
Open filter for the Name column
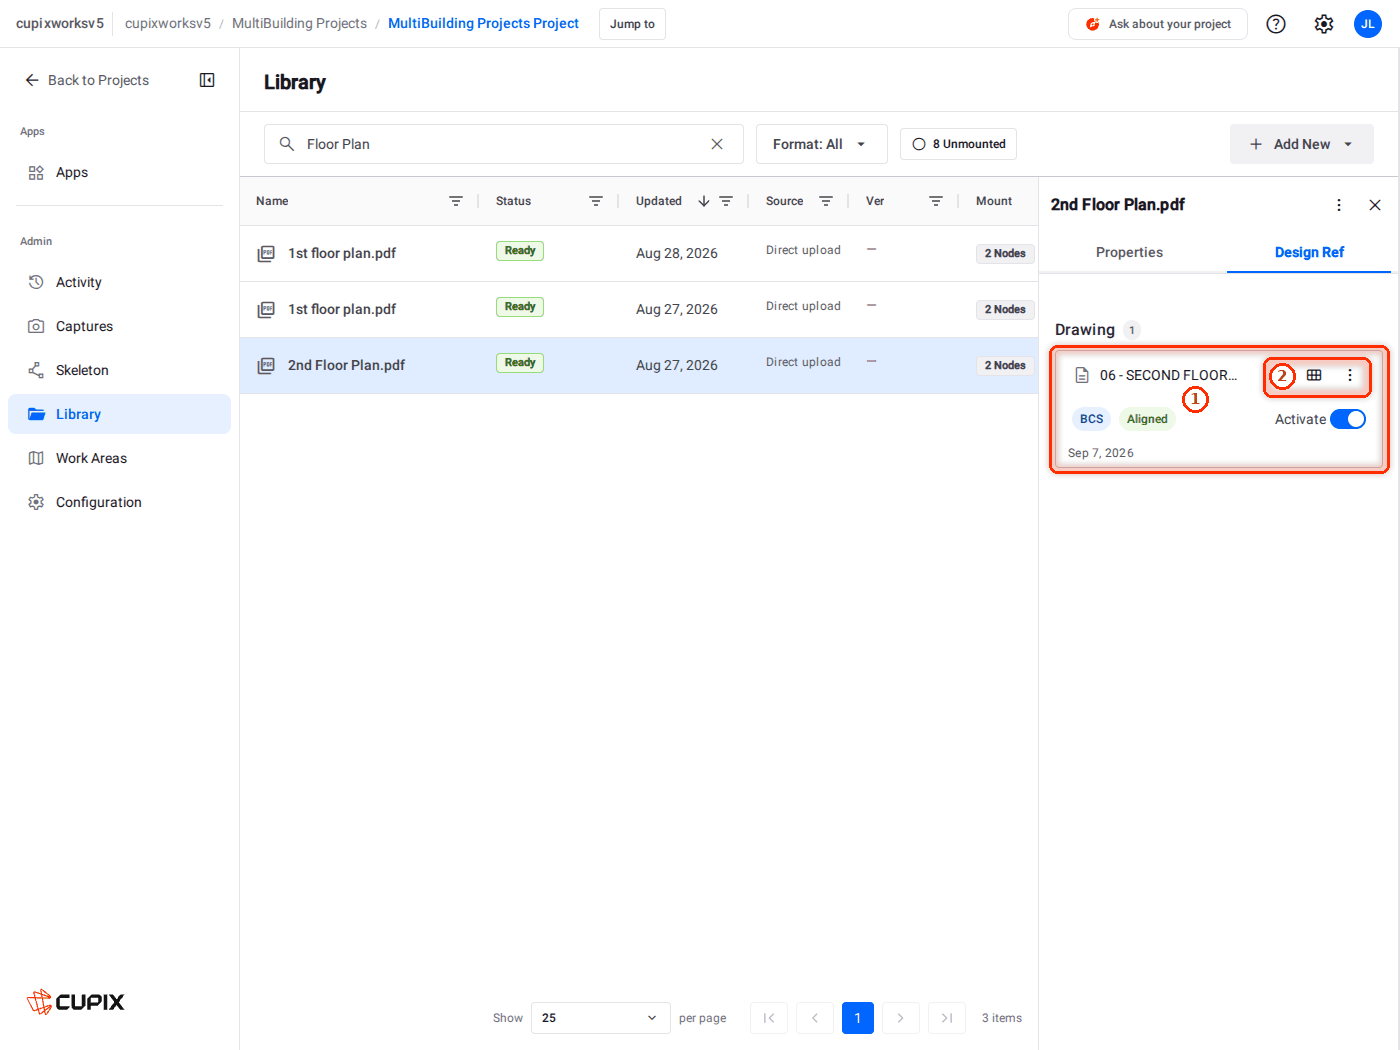456,201
